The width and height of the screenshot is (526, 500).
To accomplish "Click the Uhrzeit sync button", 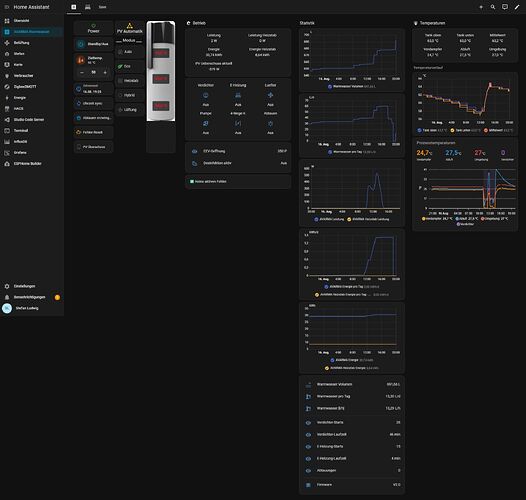I will (x=94, y=103).
